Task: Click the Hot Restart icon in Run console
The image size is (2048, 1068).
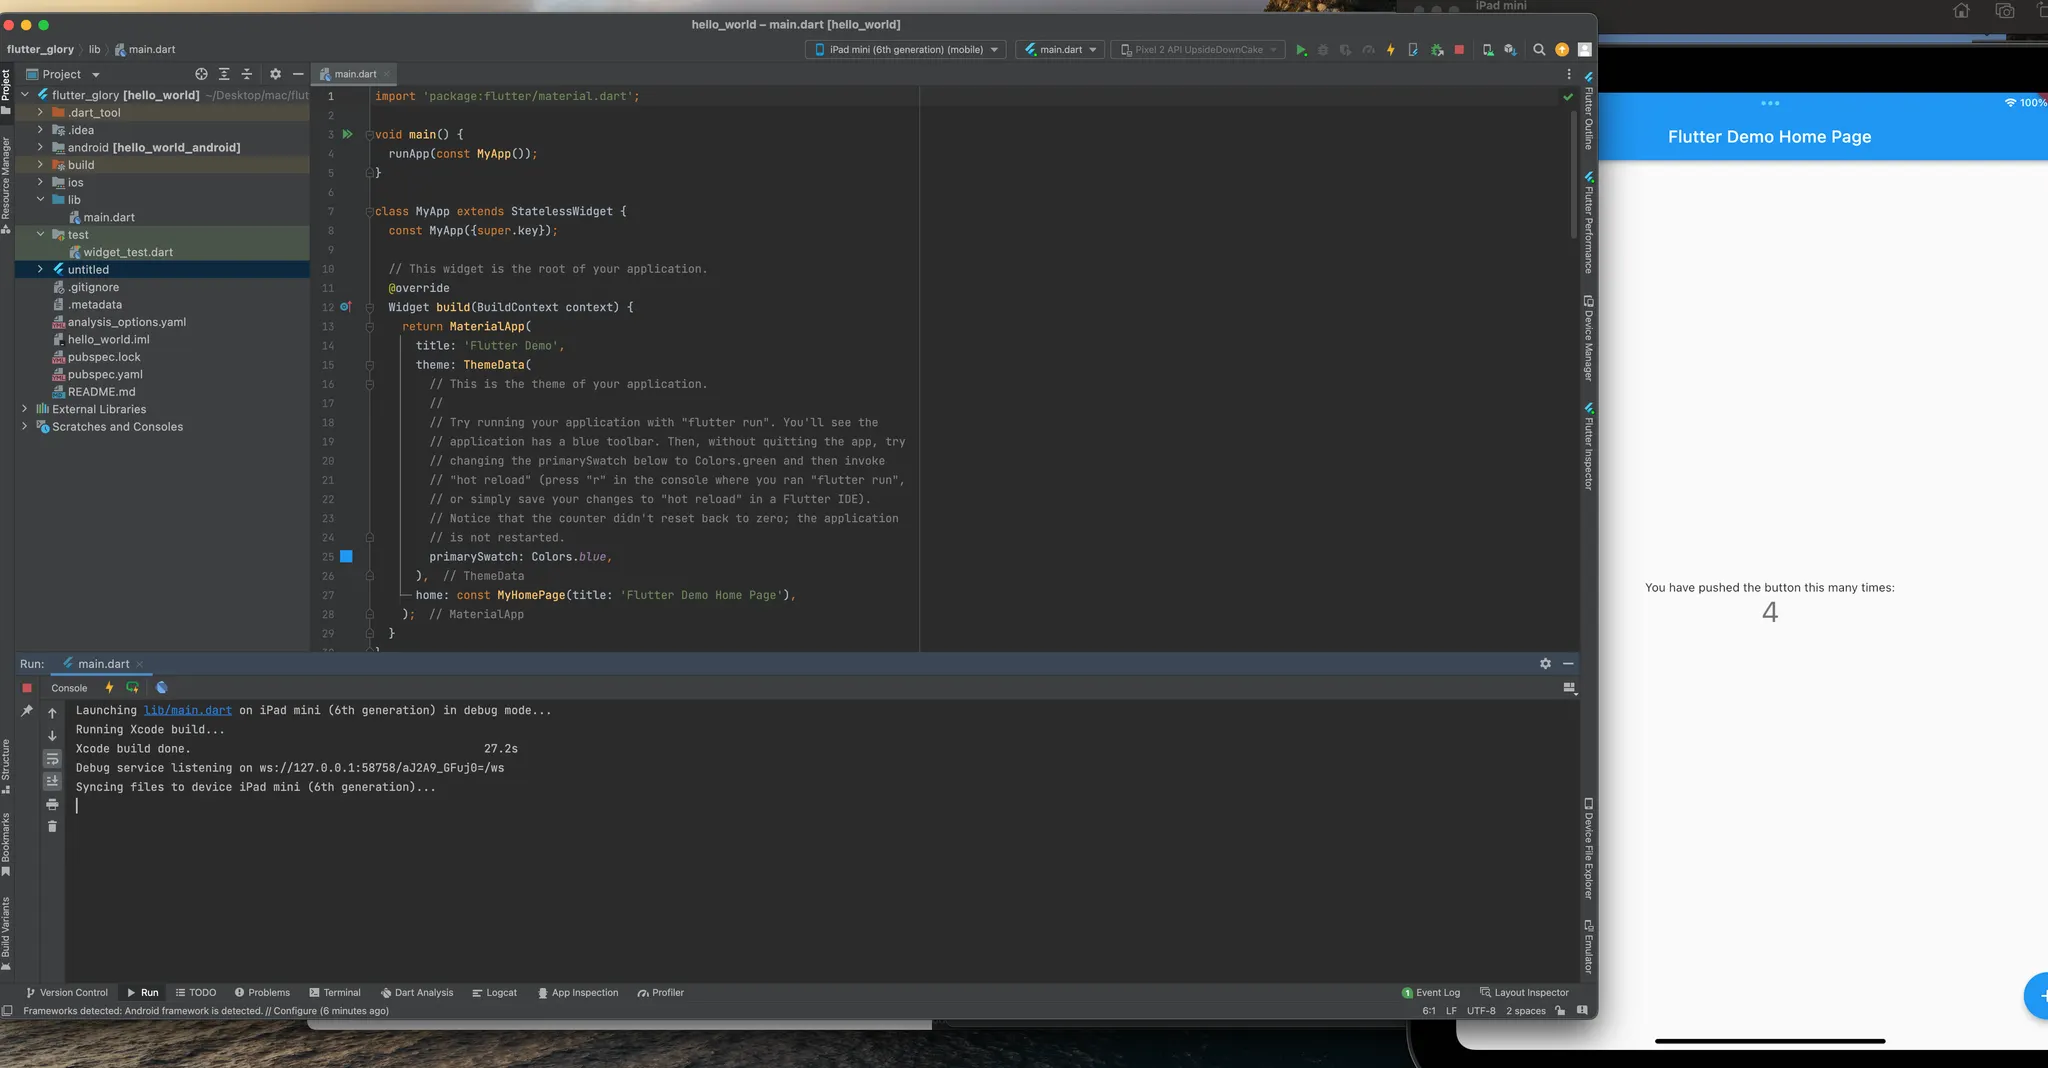Action: point(132,688)
